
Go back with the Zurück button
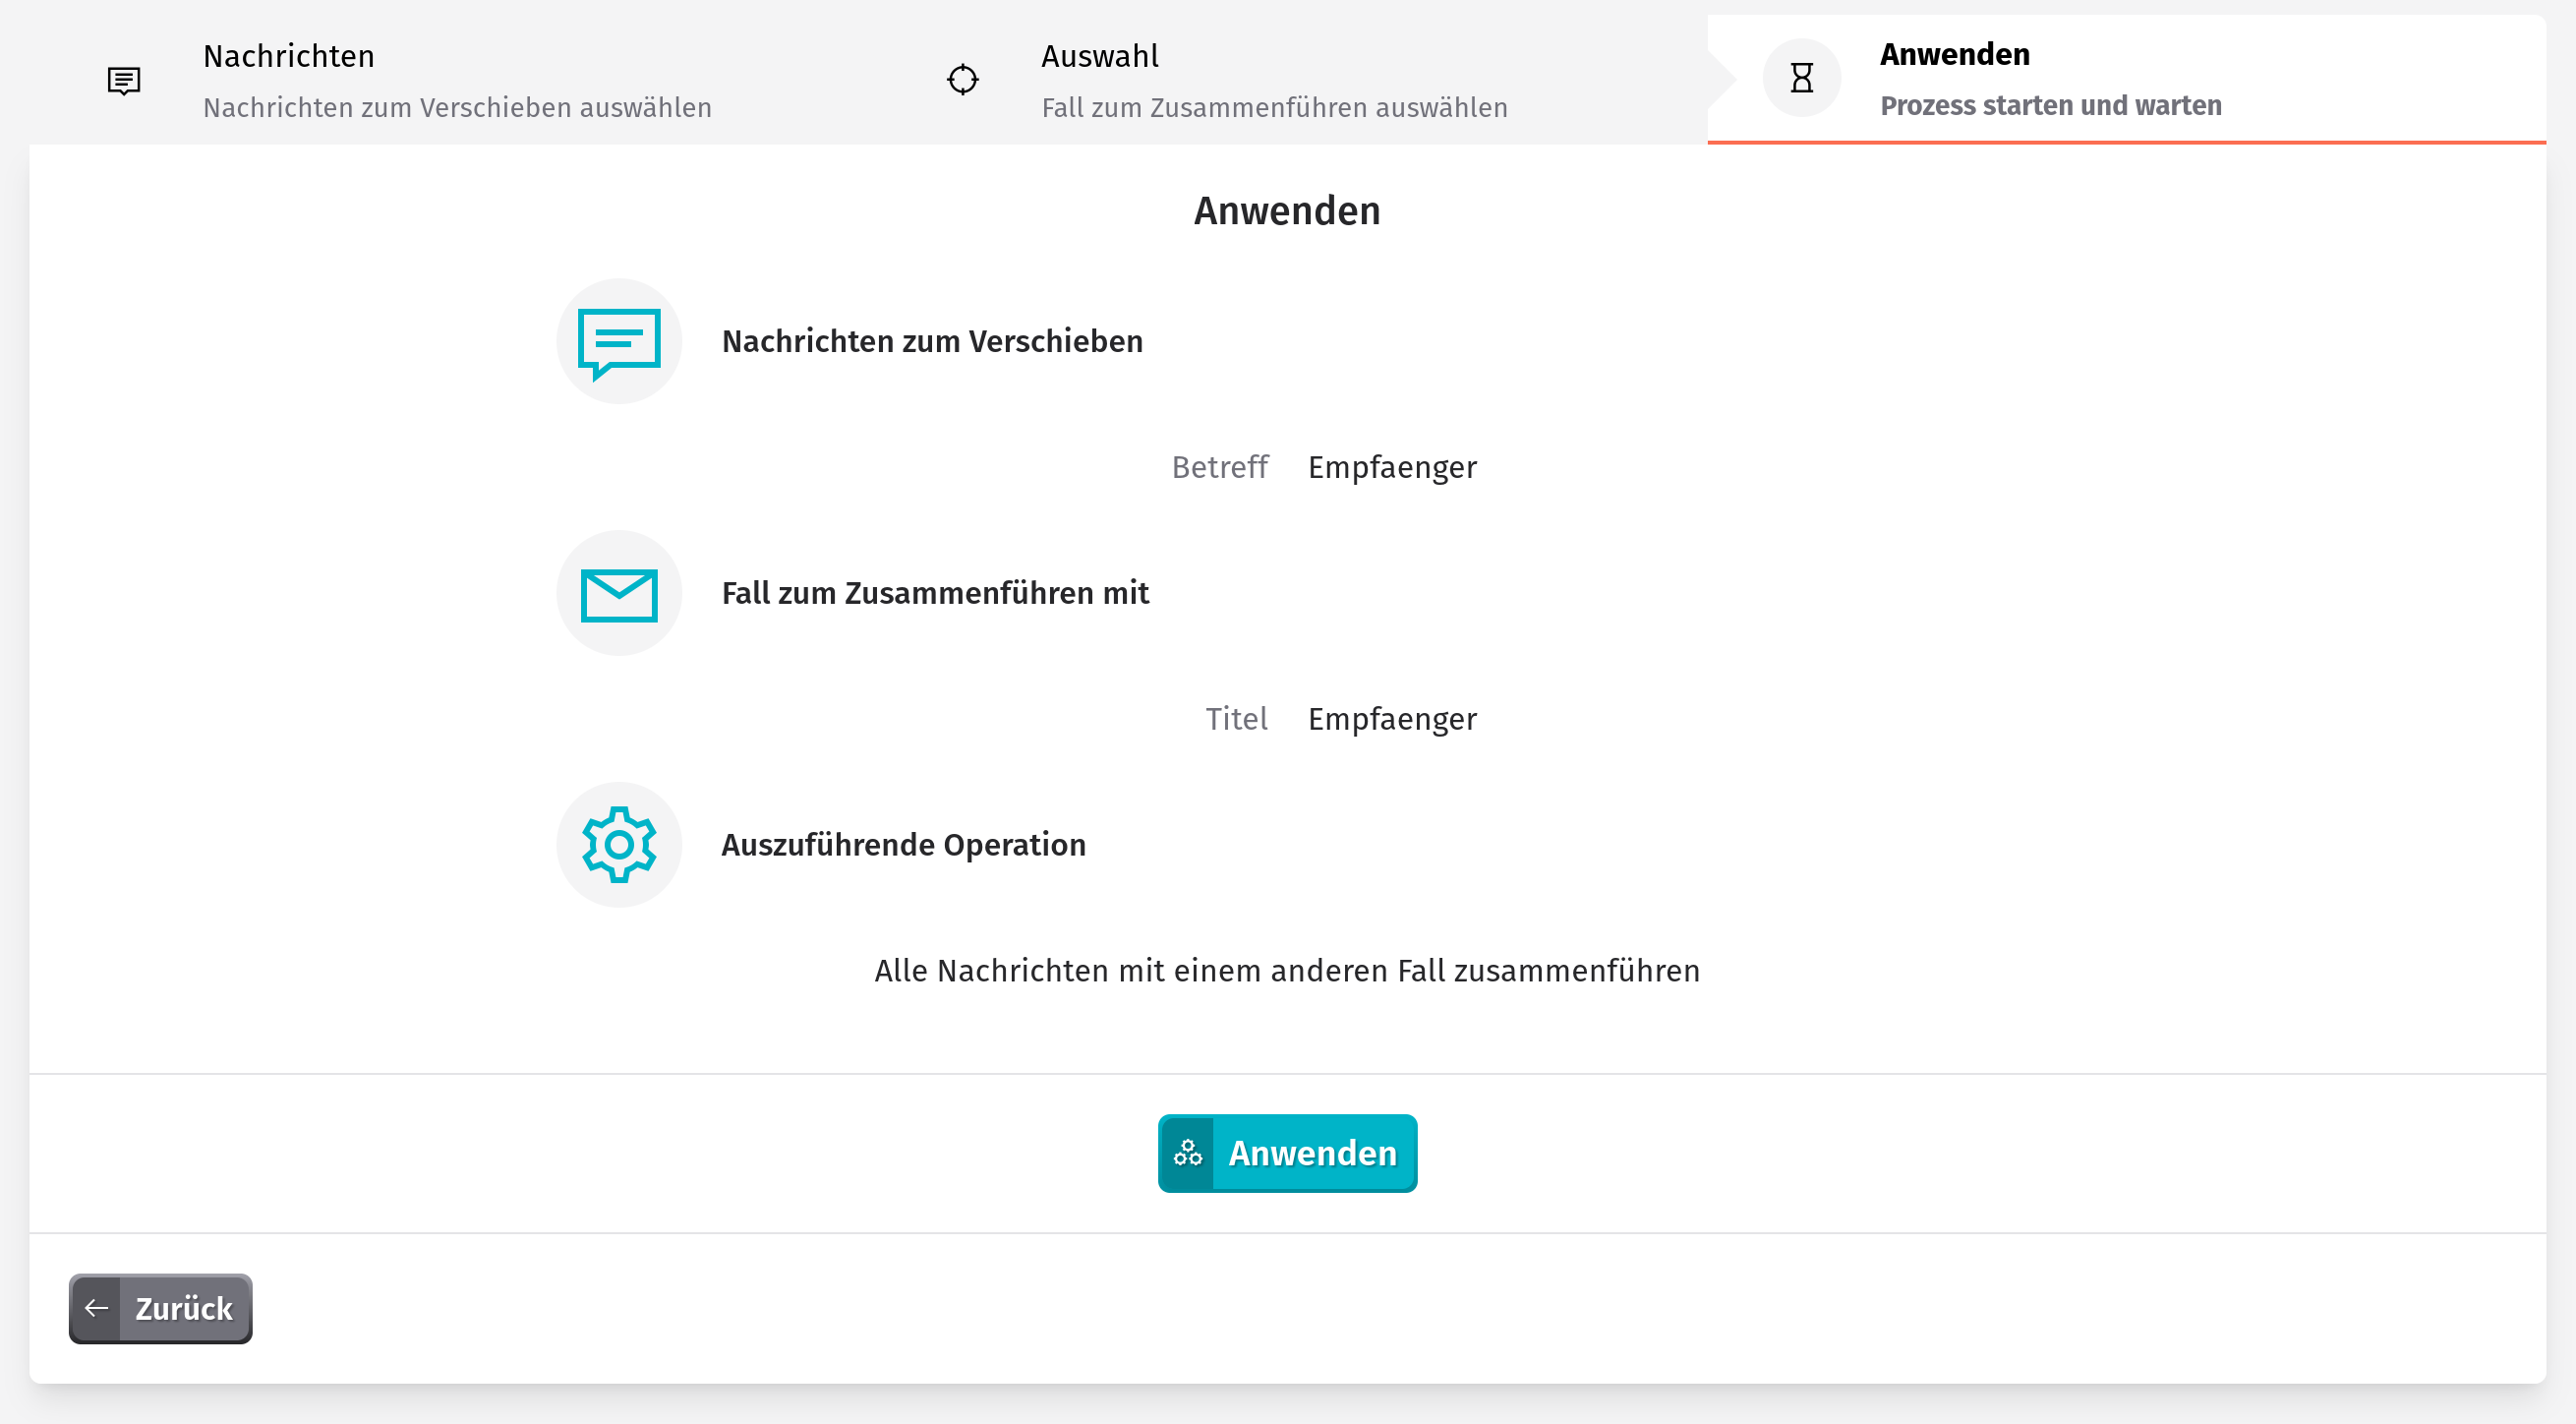pos(161,1308)
